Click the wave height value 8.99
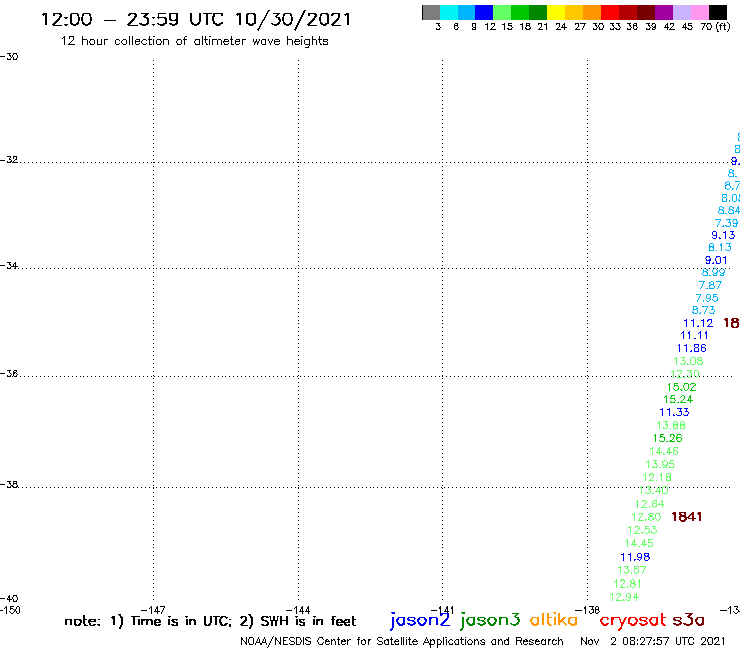 (714, 272)
